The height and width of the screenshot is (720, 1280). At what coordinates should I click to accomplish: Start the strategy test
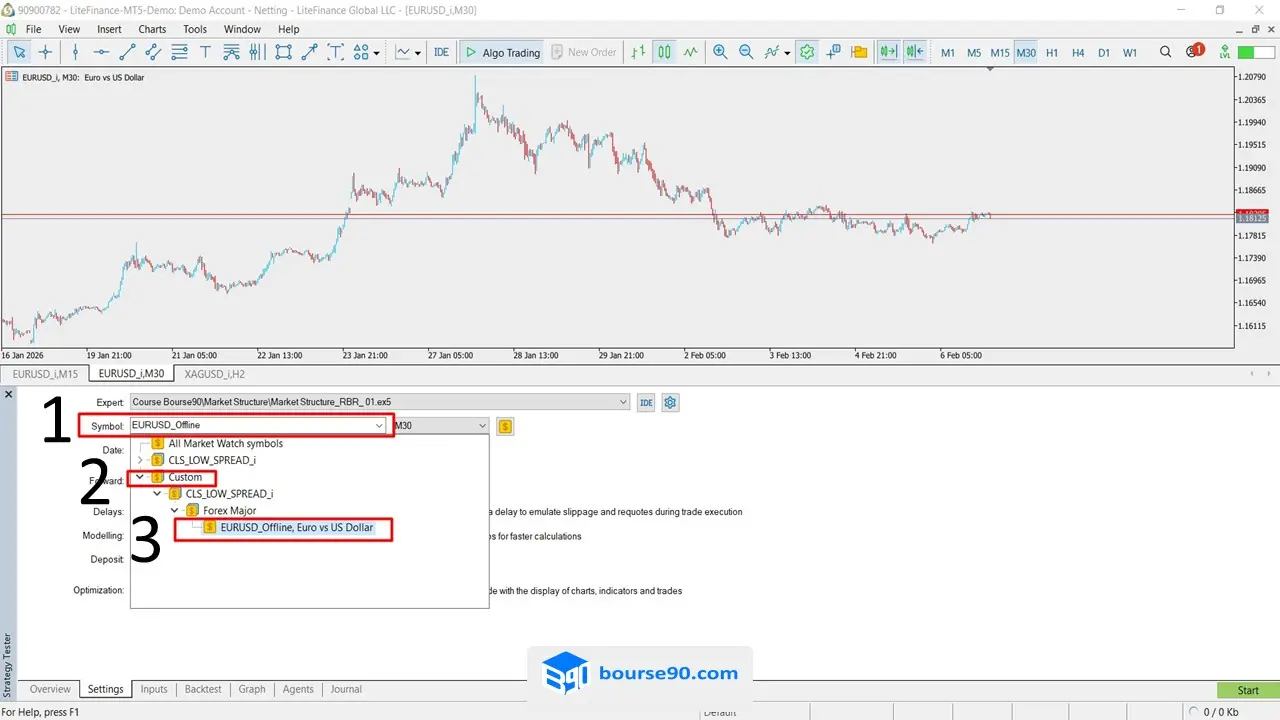1248,690
